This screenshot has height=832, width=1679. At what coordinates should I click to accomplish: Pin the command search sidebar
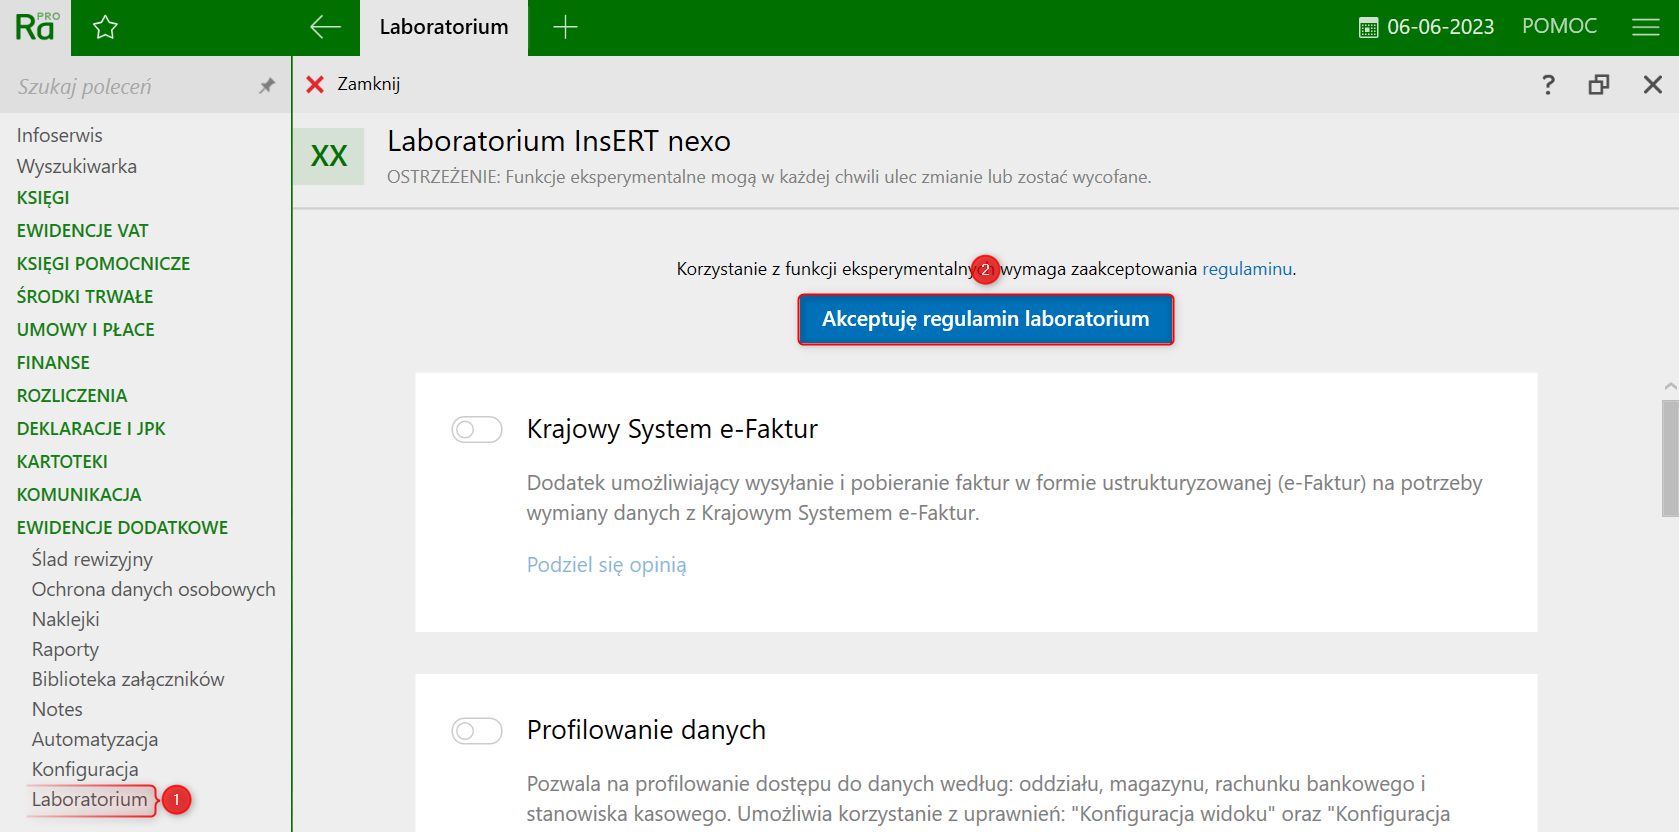266,86
